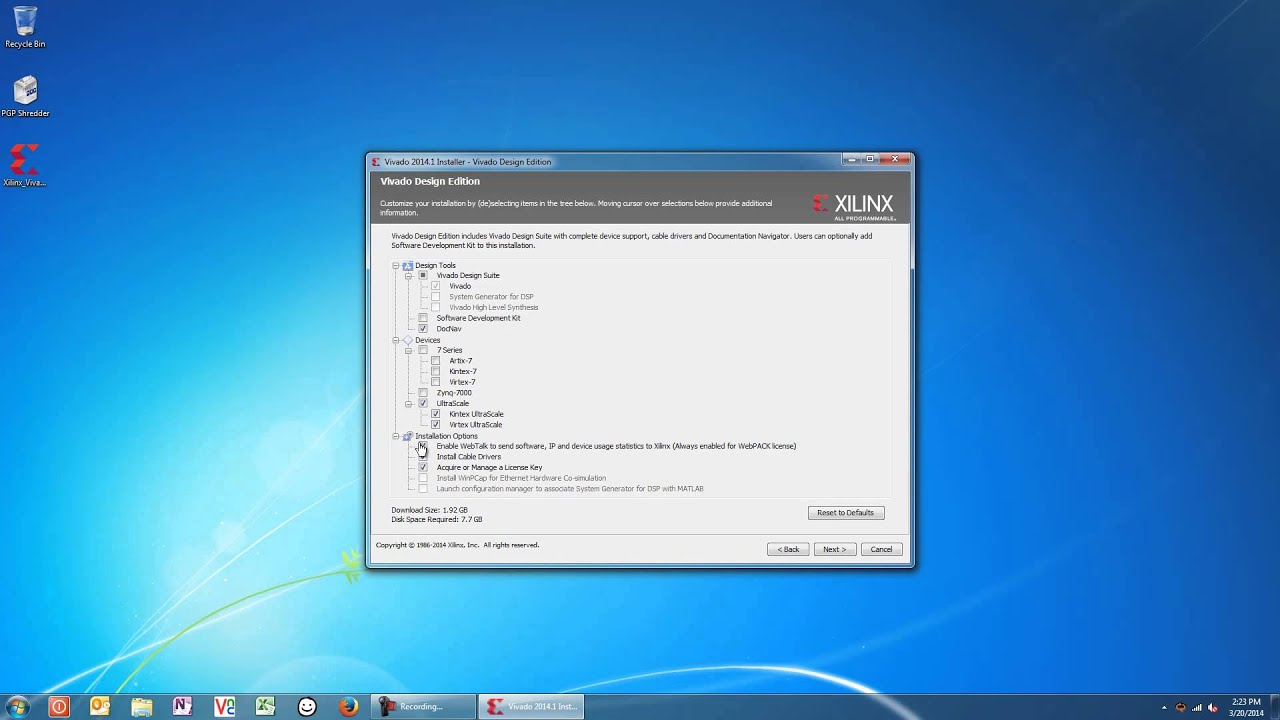
Task: Collapse the Devices tree node
Action: (395, 340)
